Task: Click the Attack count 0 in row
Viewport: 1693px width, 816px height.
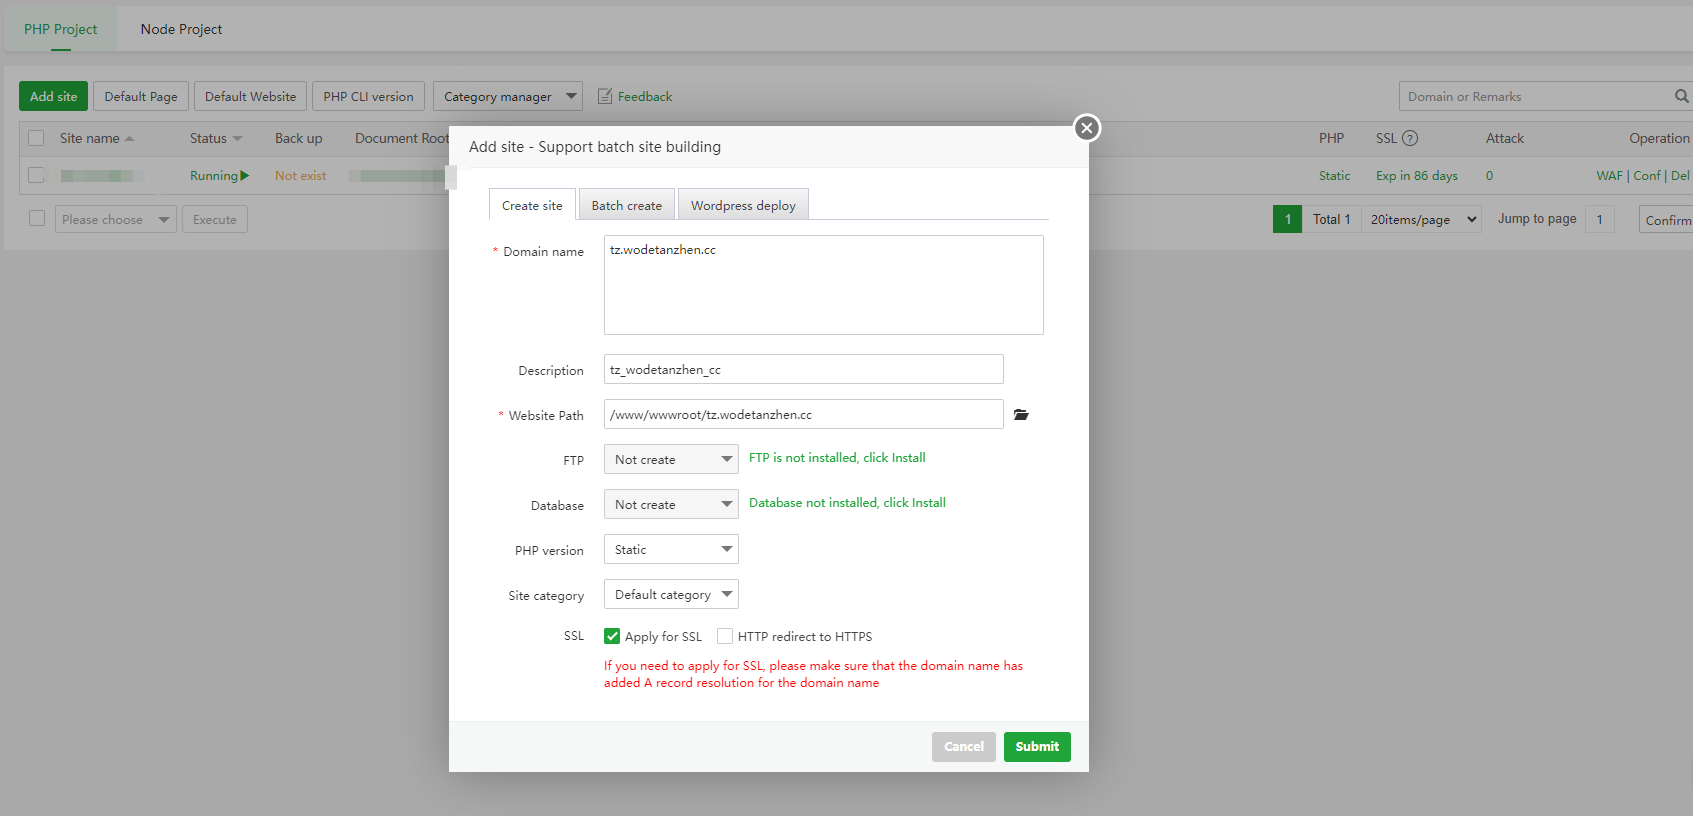Action: [1489, 175]
